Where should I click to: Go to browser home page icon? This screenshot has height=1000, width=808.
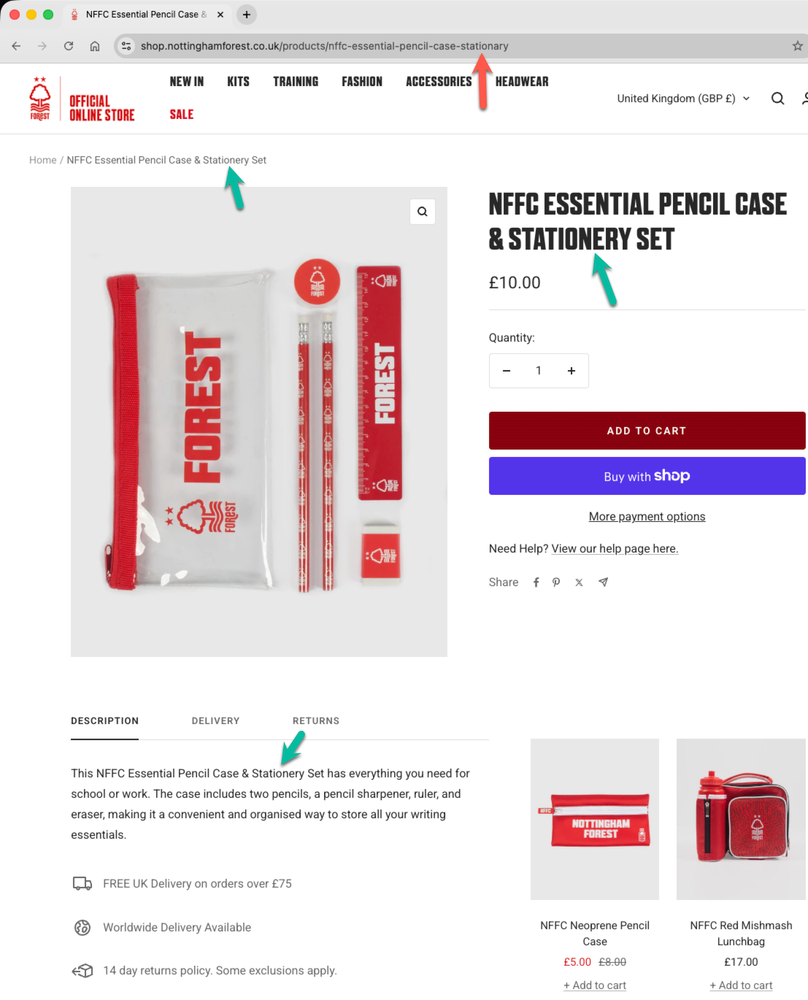point(94,46)
